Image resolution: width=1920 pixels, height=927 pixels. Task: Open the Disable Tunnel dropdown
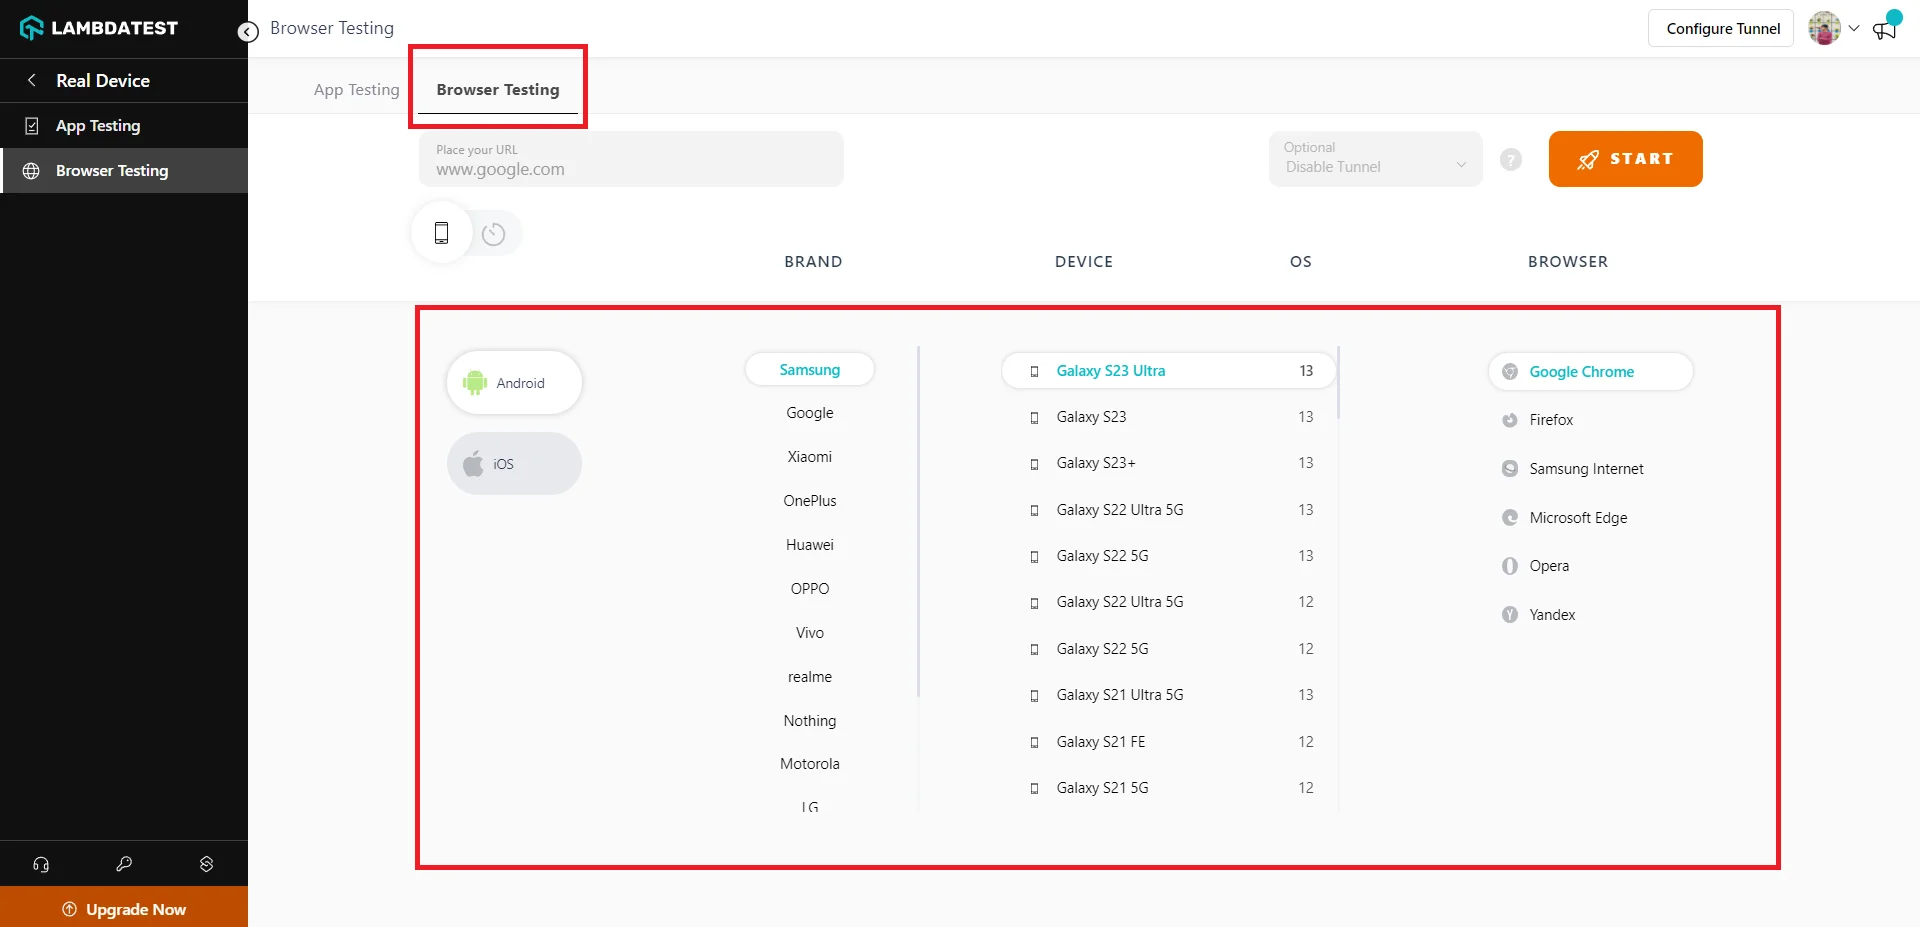pyautogui.click(x=1375, y=159)
